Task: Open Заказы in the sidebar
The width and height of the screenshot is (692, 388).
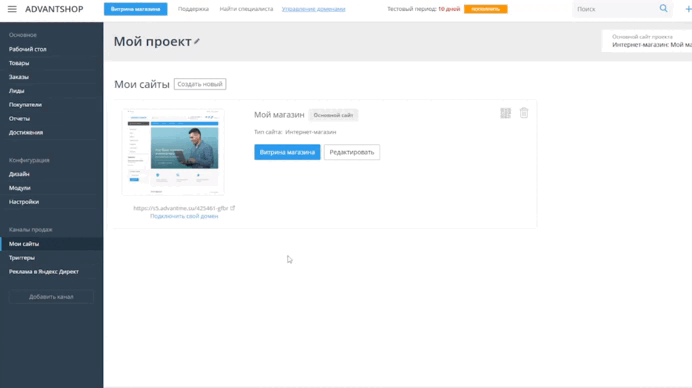Action: (19, 77)
